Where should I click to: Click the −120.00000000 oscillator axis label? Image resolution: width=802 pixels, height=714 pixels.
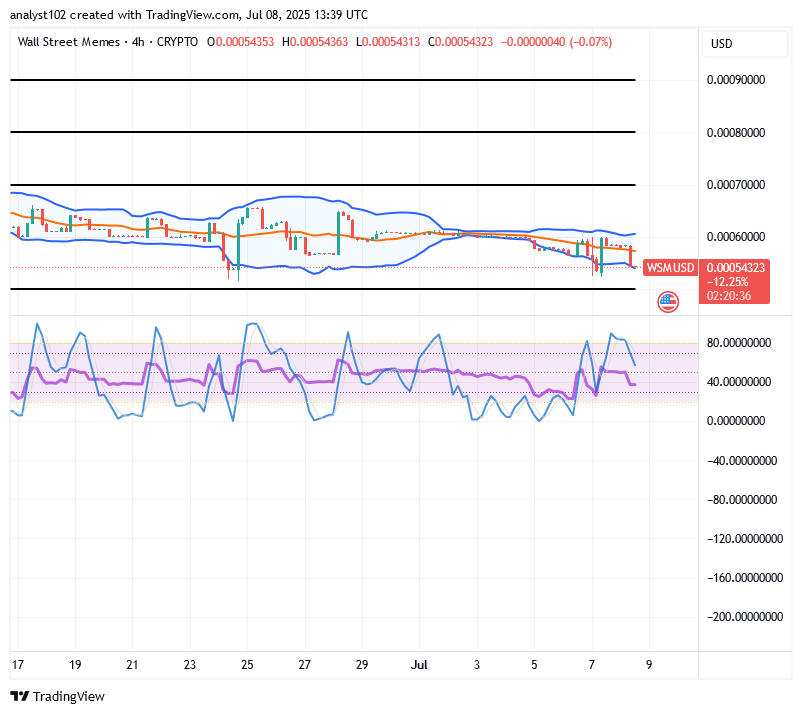coord(745,539)
